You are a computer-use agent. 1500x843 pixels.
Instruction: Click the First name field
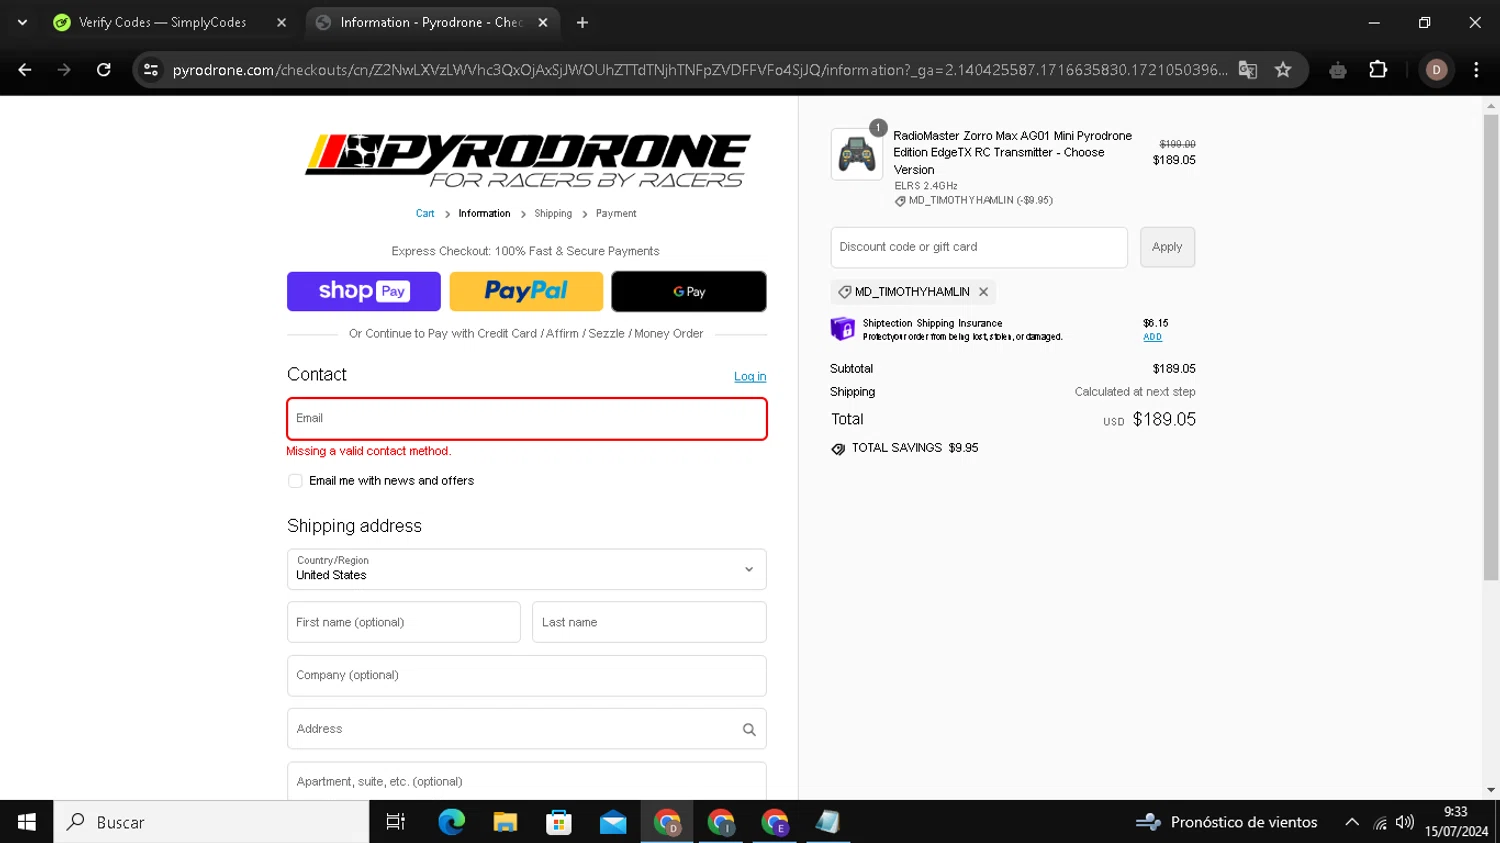(404, 622)
